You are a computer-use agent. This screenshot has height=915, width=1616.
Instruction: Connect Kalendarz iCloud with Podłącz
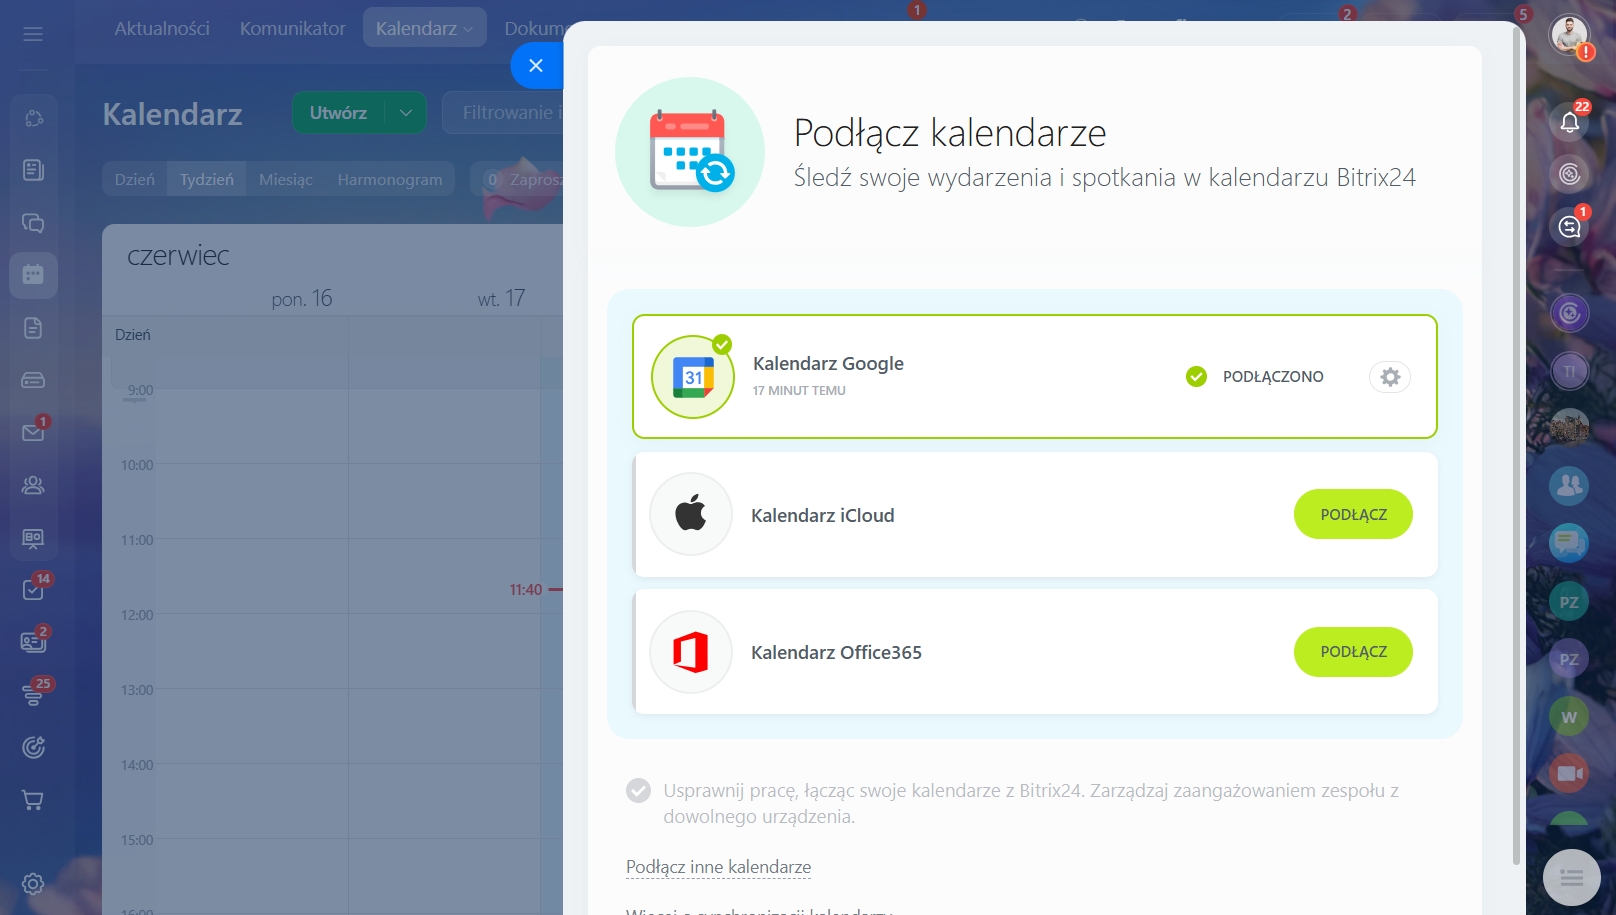click(1353, 514)
